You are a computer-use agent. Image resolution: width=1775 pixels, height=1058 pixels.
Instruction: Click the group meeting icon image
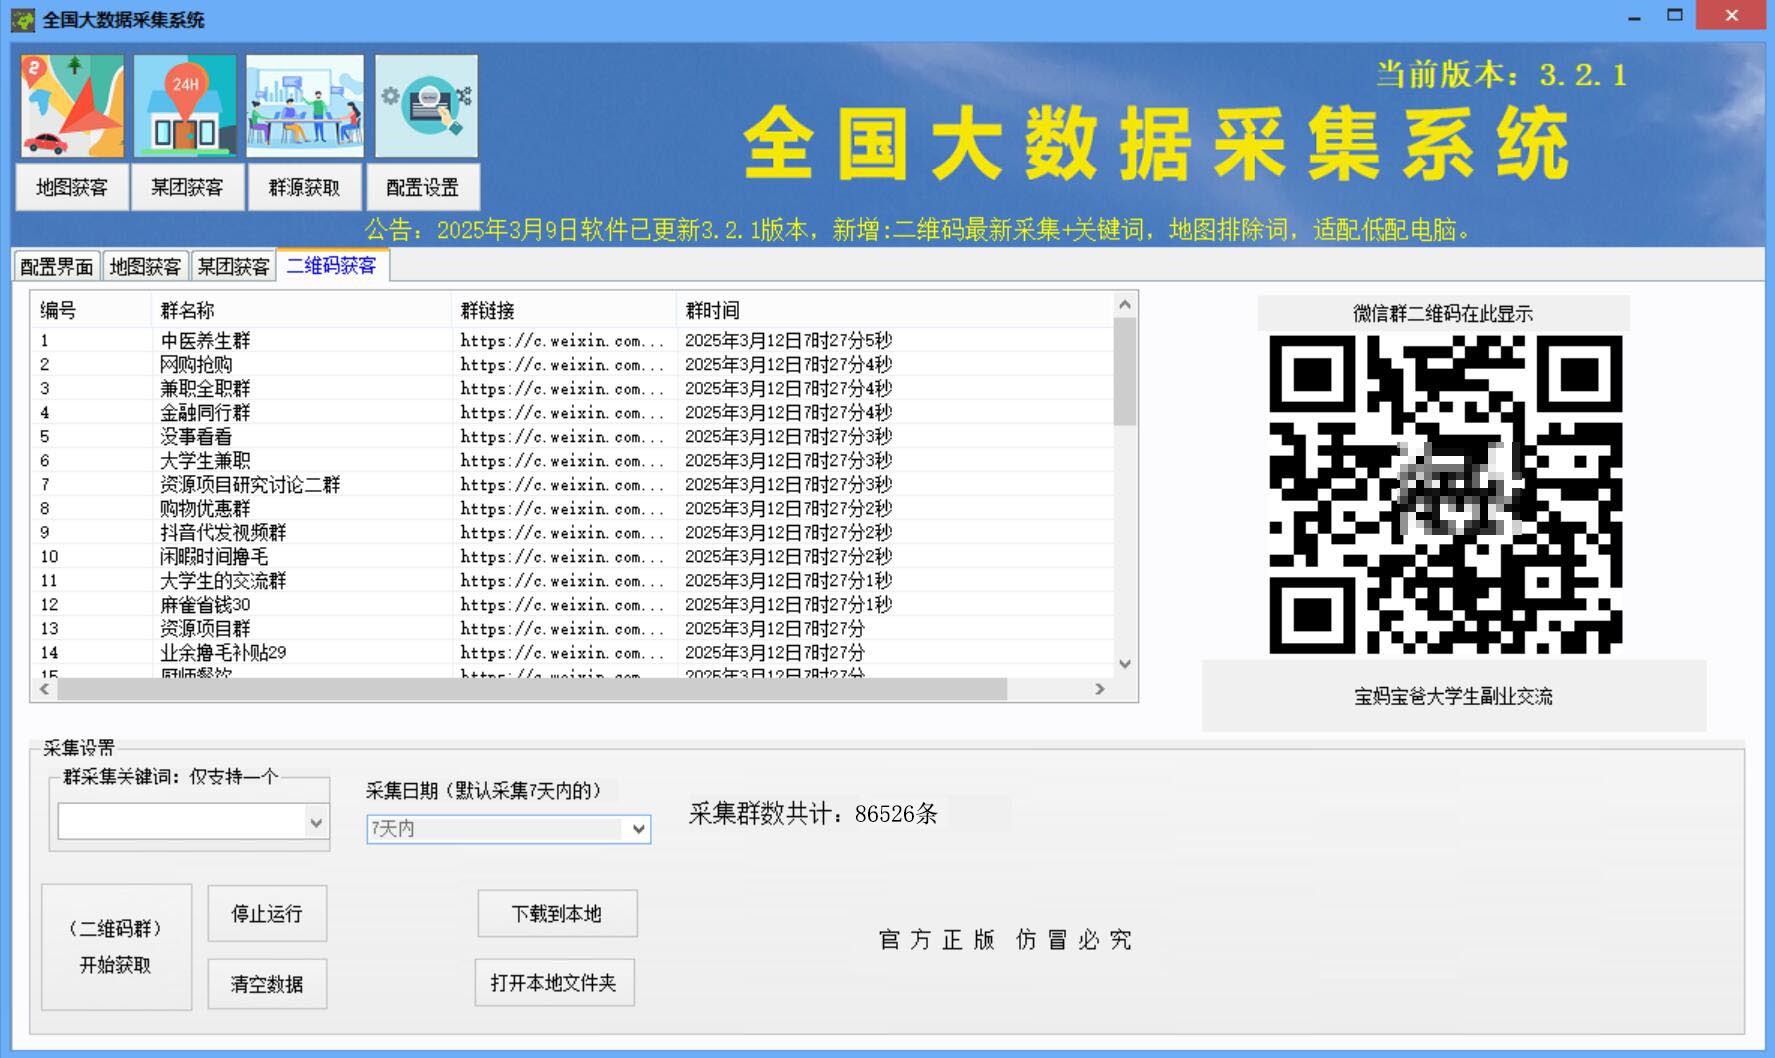click(x=305, y=106)
